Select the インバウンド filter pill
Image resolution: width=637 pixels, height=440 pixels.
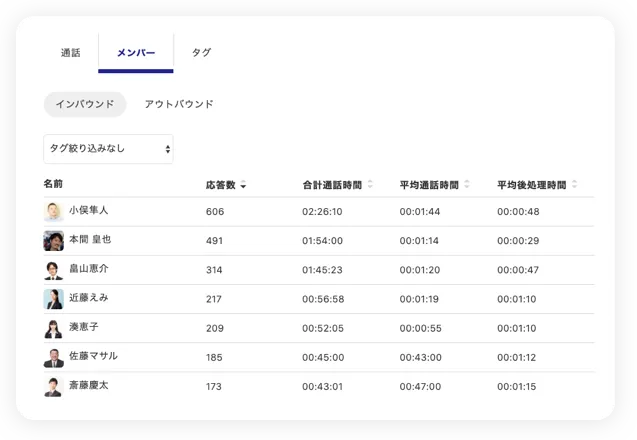(85, 104)
